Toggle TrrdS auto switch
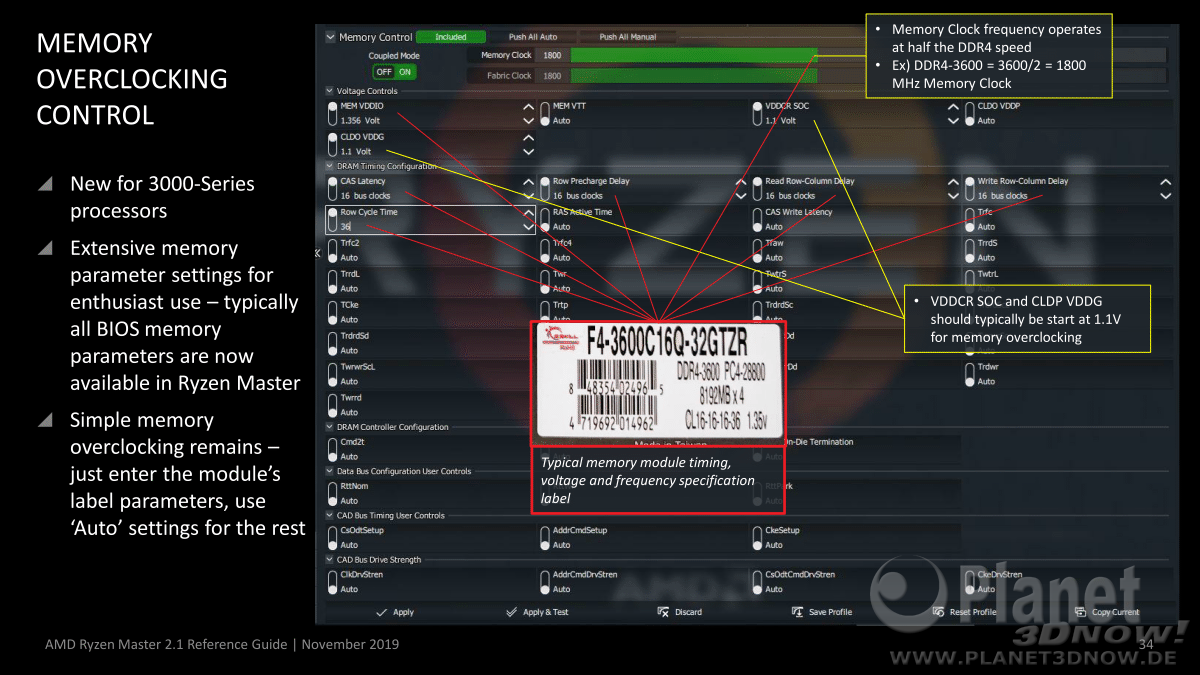The width and height of the screenshot is (1200, 675). 970,250
